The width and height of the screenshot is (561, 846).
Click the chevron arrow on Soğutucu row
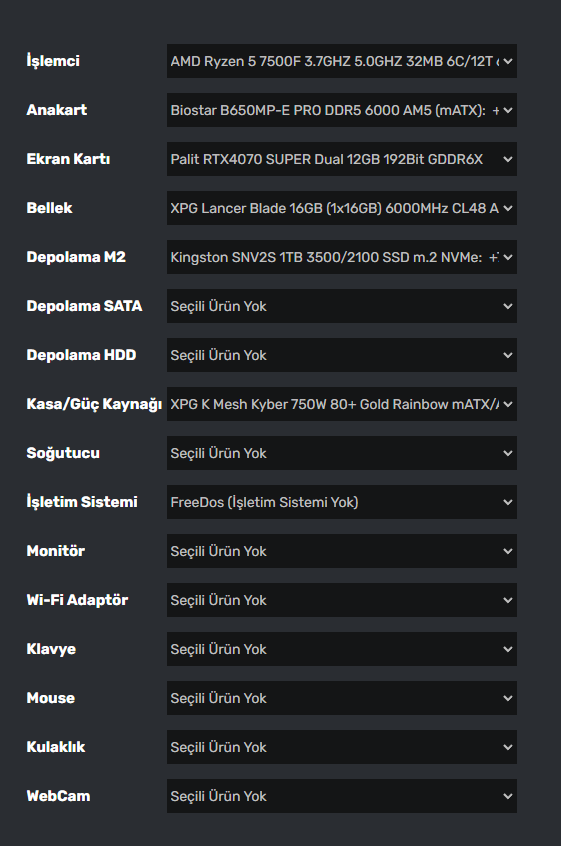508,453
